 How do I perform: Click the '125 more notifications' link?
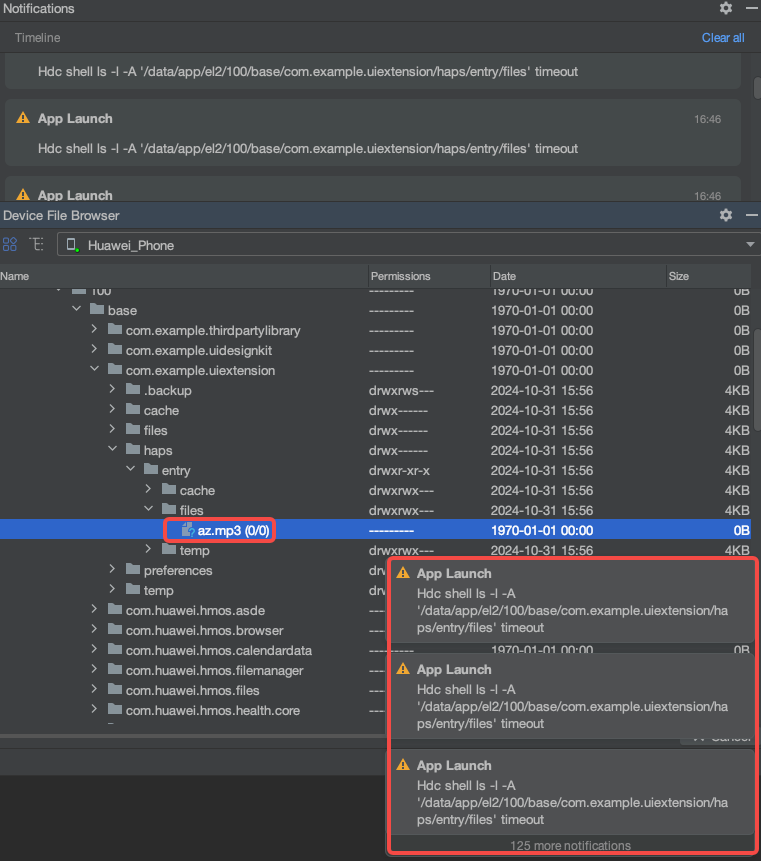coord(570,845)
